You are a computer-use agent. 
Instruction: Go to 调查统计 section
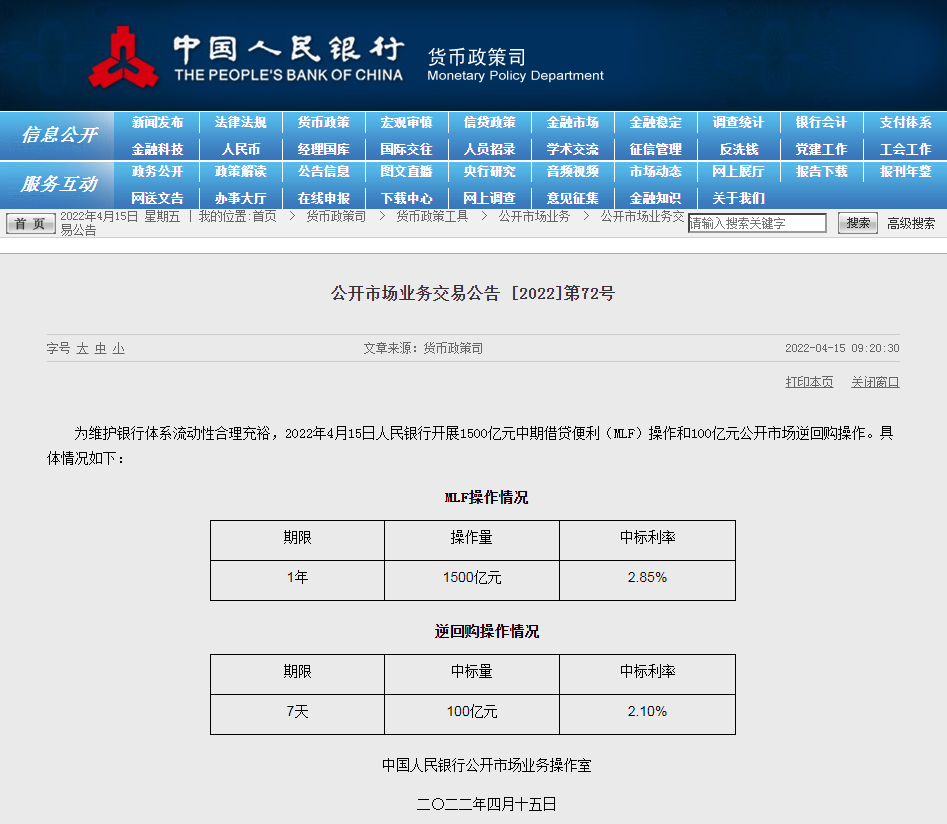click(x=739, y=123)
